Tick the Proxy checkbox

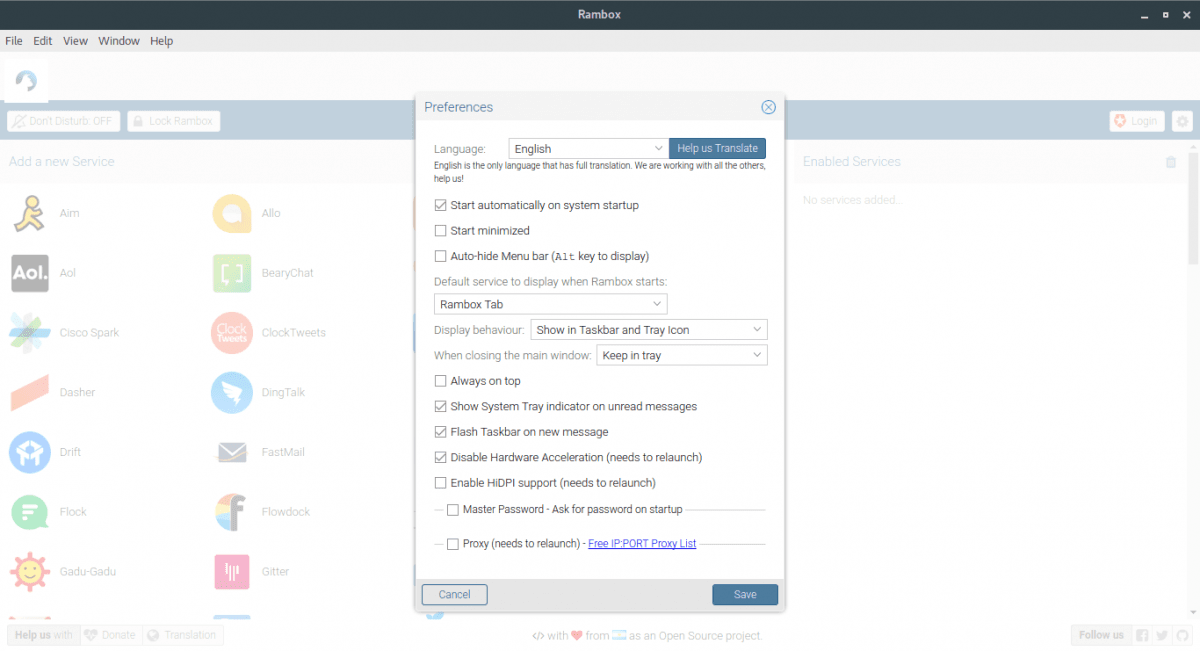453,544
